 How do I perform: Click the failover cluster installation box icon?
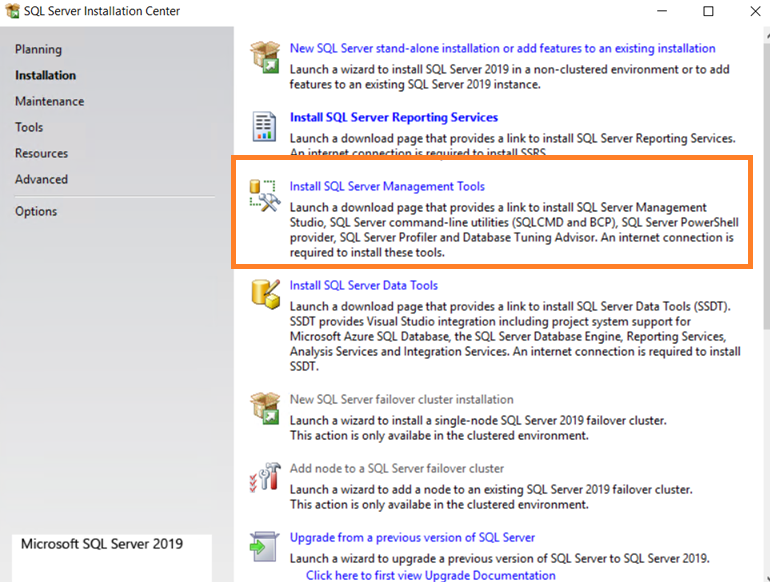(x=265, y=408)
